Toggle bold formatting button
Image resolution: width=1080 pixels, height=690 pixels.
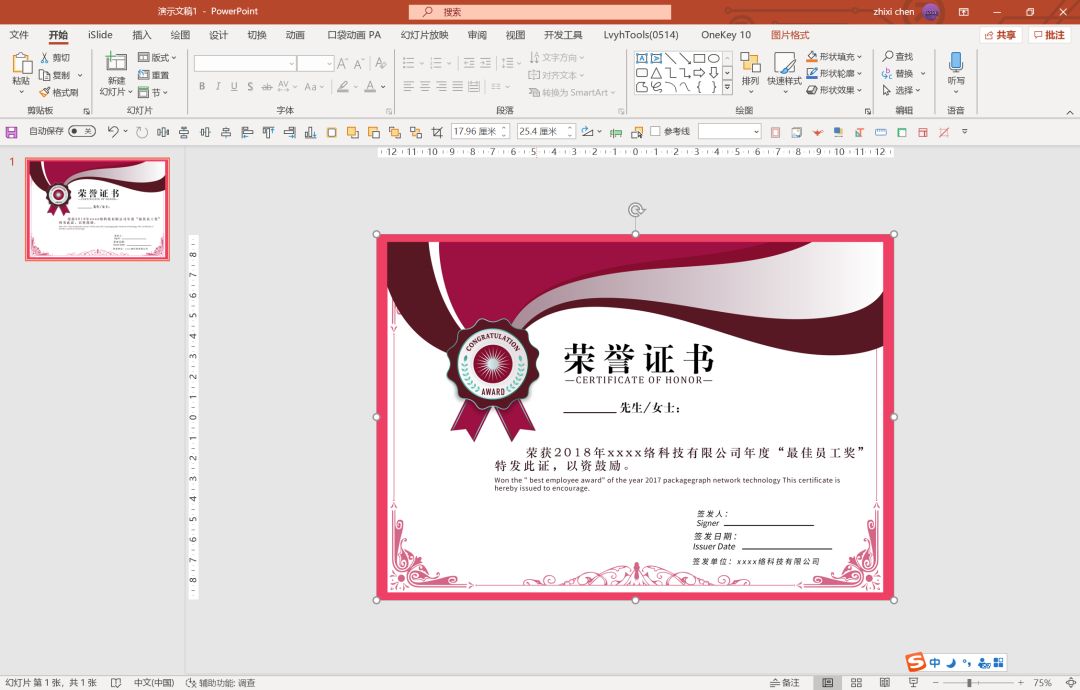point(202,86)
